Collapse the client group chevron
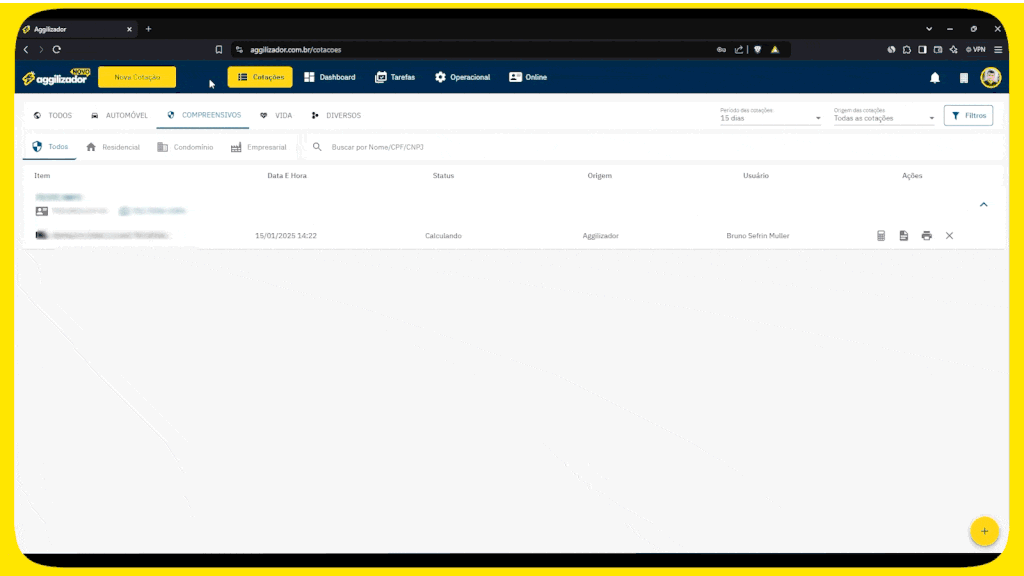 [983, 204]
